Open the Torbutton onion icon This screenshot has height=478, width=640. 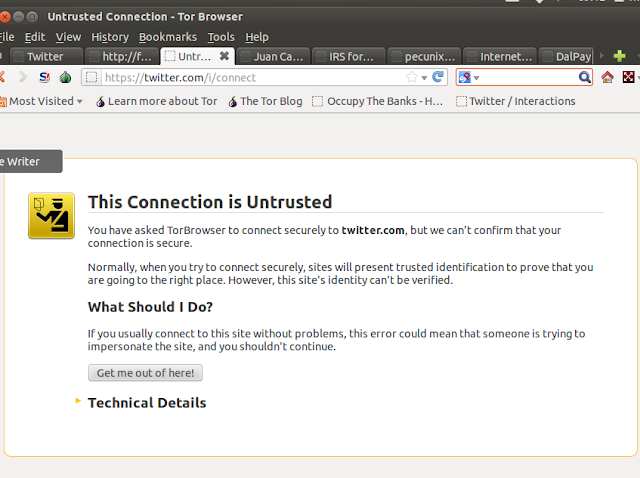(x=65, y=77)
